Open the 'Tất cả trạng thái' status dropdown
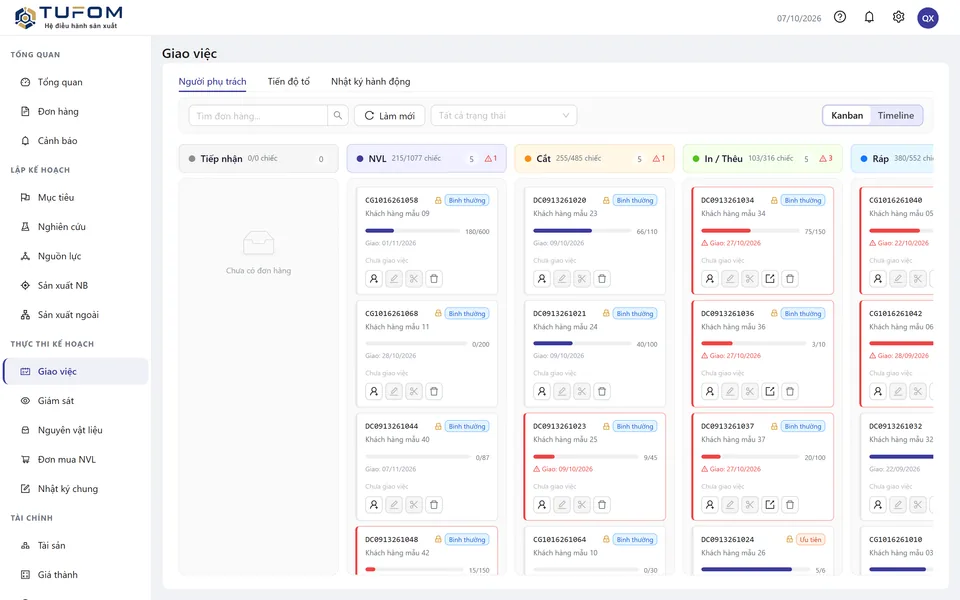The width and height of the screenshot is (960, 600). point(504,115)
